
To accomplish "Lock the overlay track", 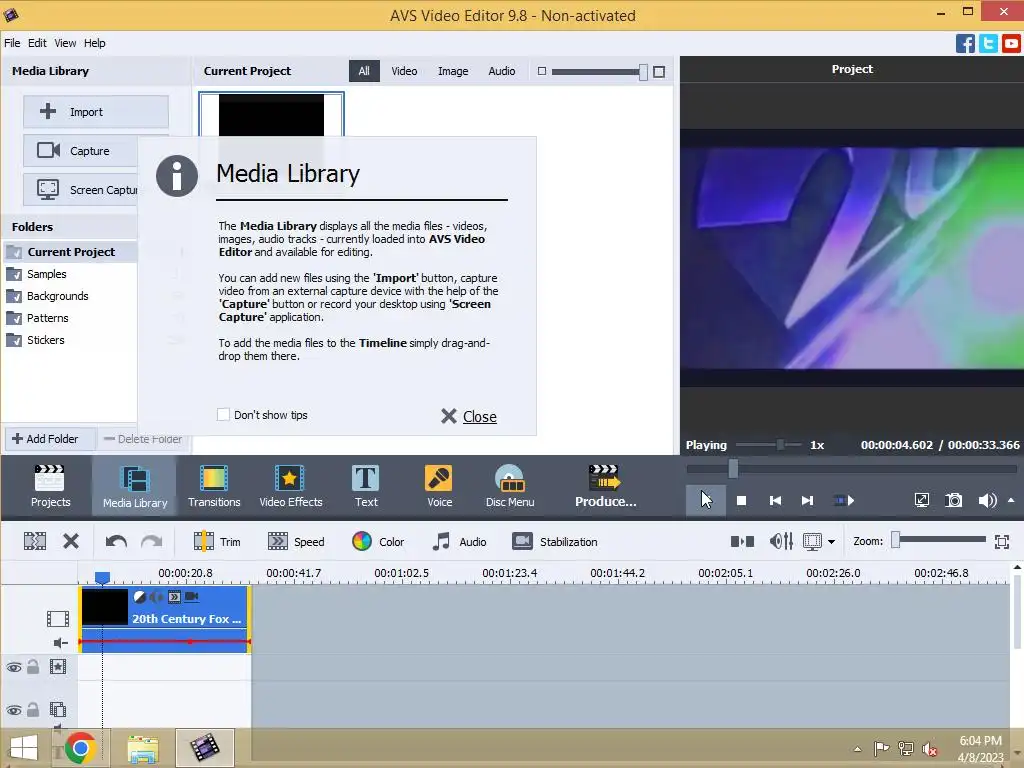I will [33, 709].
